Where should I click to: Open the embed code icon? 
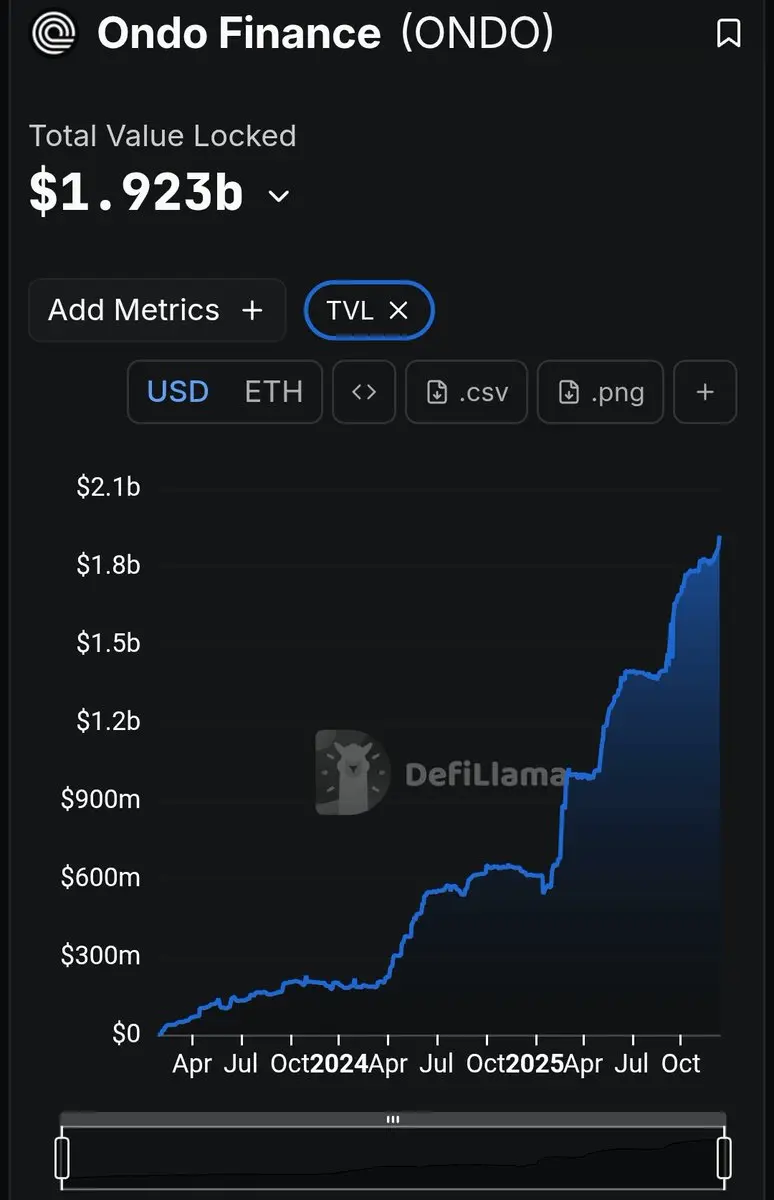pos(364,392)
